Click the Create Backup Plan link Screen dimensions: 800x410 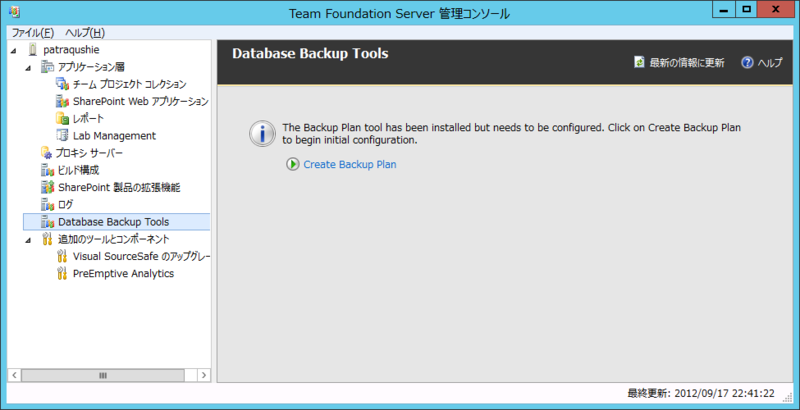tap(350, 164)
